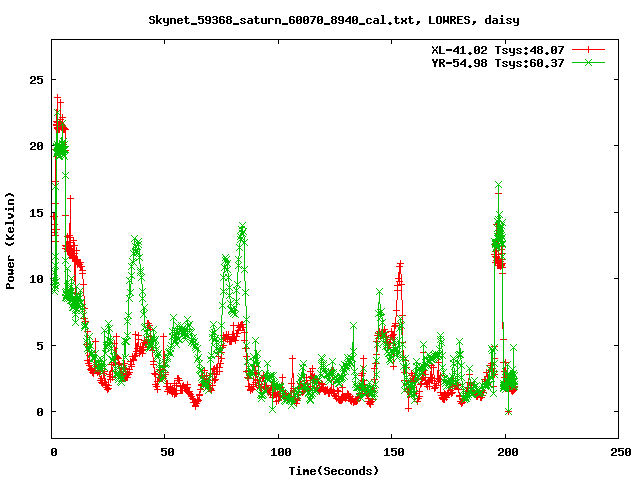Image resolution: width=640 pixels, height=480 pixels.
Task: Click the red line sample in legend
Action: tap(588, 50)
